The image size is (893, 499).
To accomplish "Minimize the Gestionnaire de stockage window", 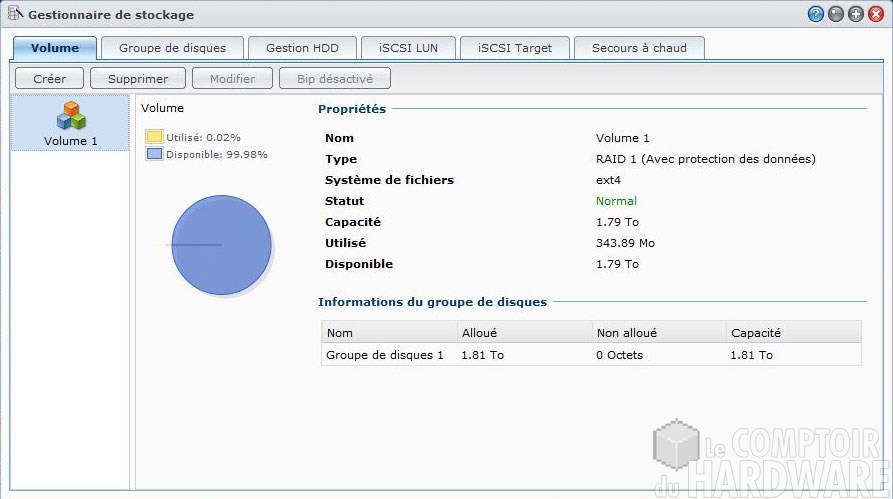I will (836, 14).
